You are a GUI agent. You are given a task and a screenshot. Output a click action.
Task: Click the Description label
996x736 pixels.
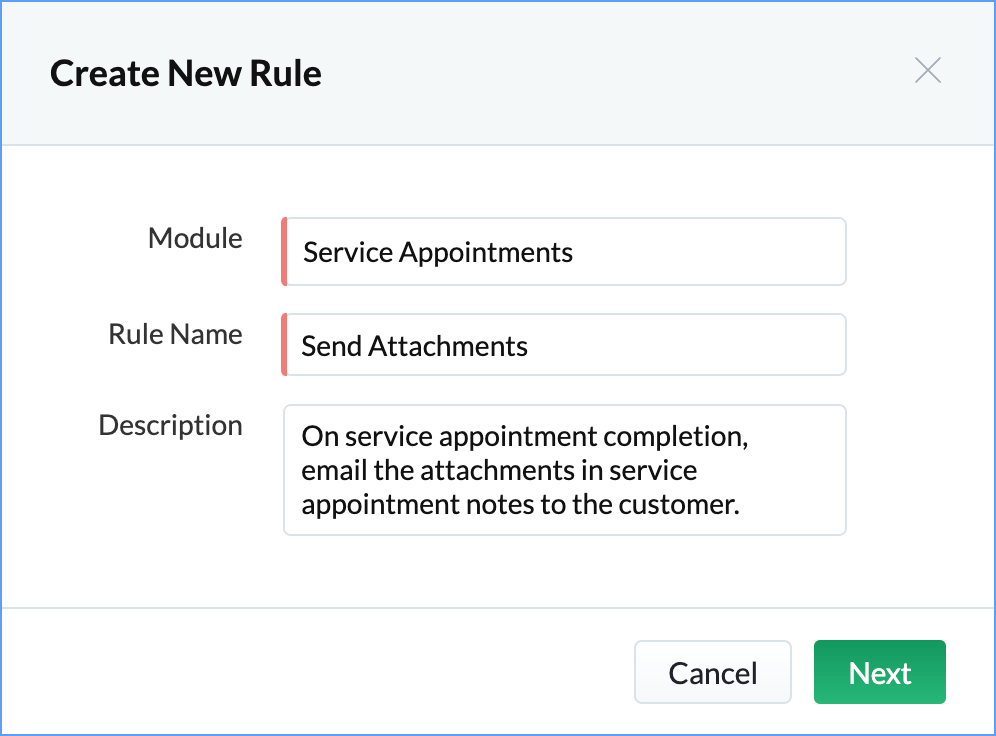coord(170,426)
